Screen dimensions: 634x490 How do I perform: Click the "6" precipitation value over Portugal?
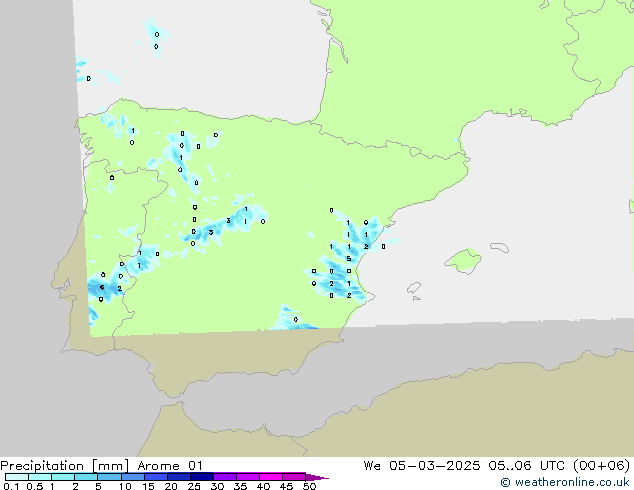pyautogui.click(x=102, y=287)
